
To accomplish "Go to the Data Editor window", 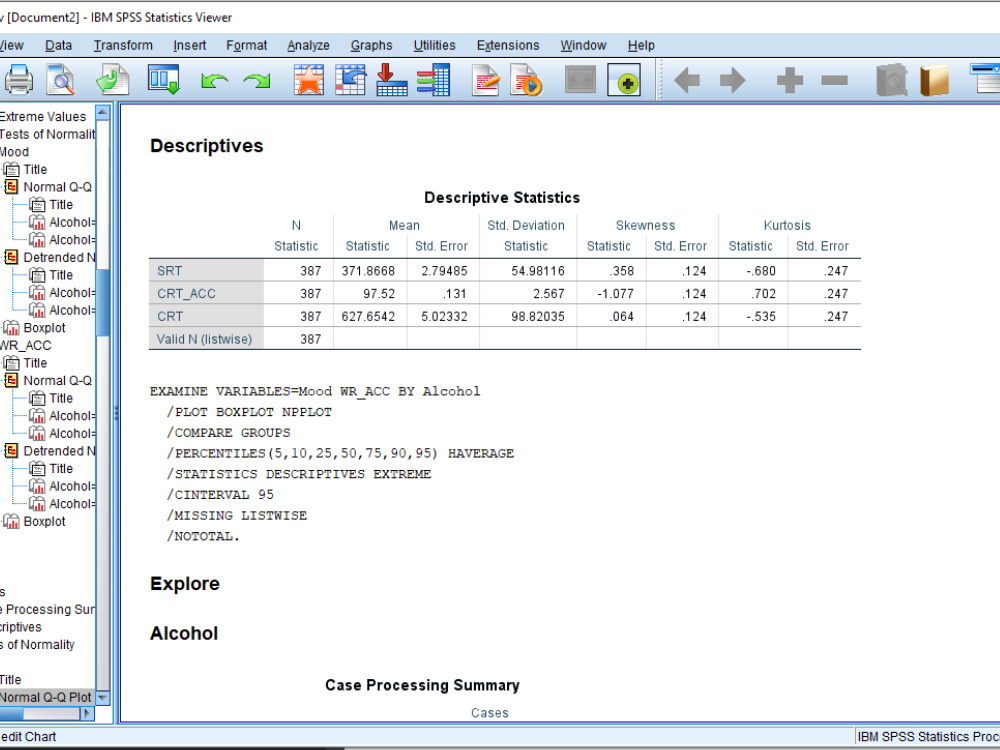I will [x=308, y=80].
